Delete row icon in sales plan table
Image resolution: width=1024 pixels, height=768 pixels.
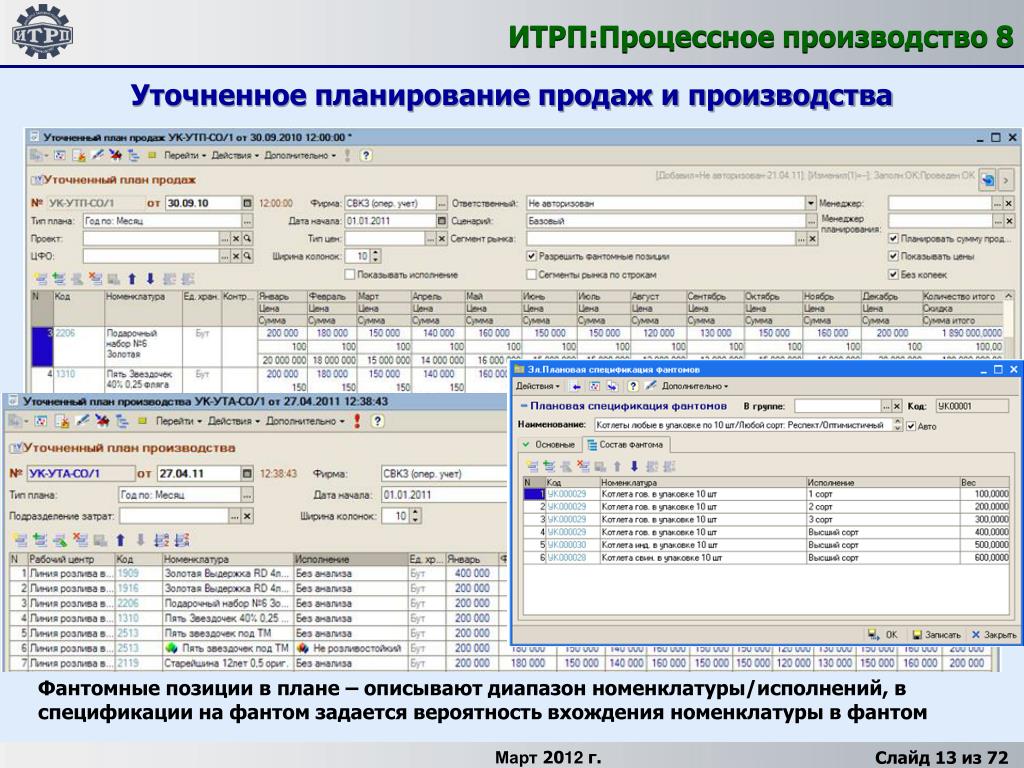pyautogui.click(x=96, y=279)
